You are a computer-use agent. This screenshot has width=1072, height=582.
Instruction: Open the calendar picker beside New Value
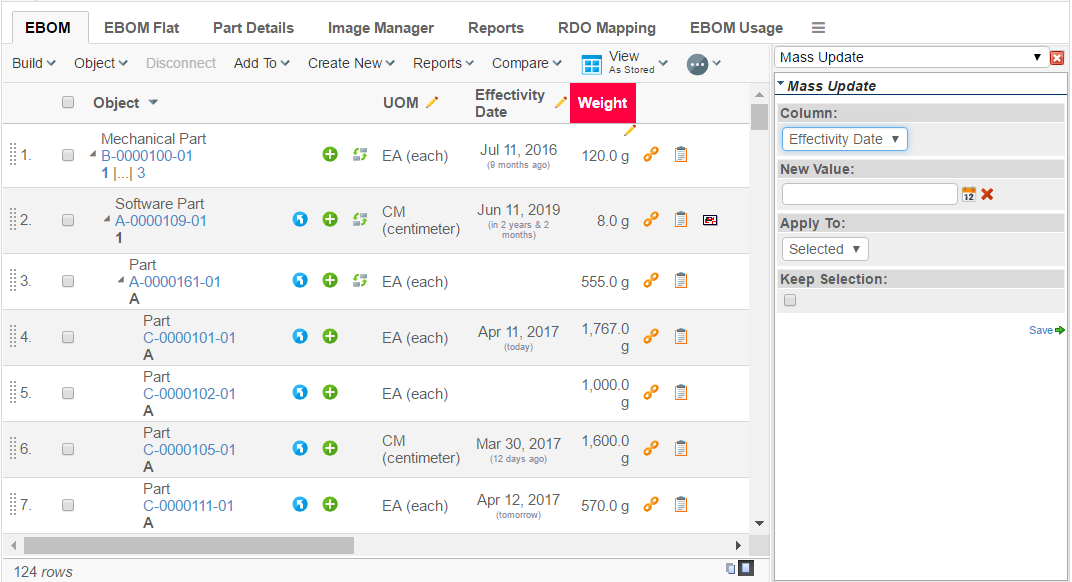(x=968, y=194)
